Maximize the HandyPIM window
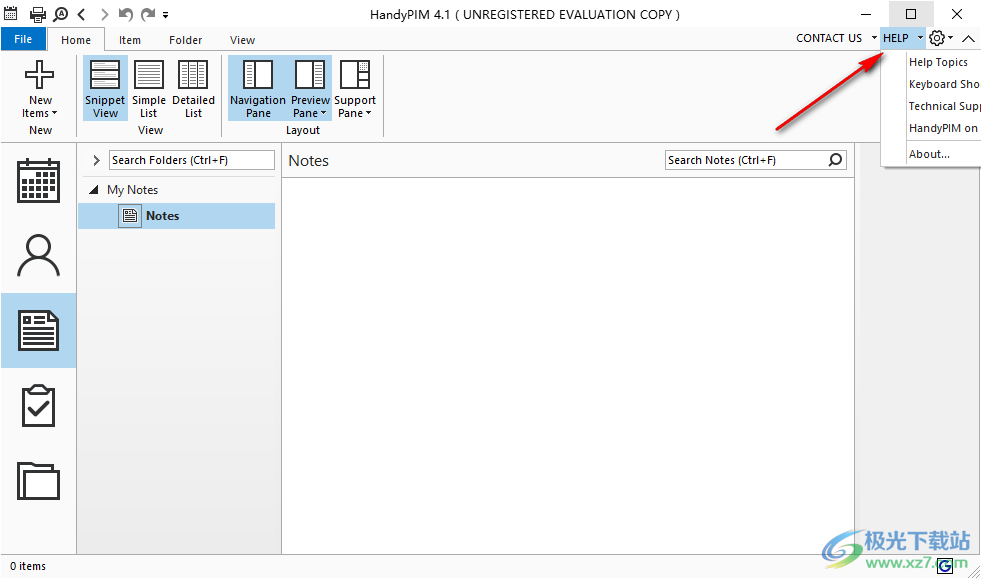Image resolution: width=981 pixels, height=579 pixels. pyautogui.click(x=911, y=14)
